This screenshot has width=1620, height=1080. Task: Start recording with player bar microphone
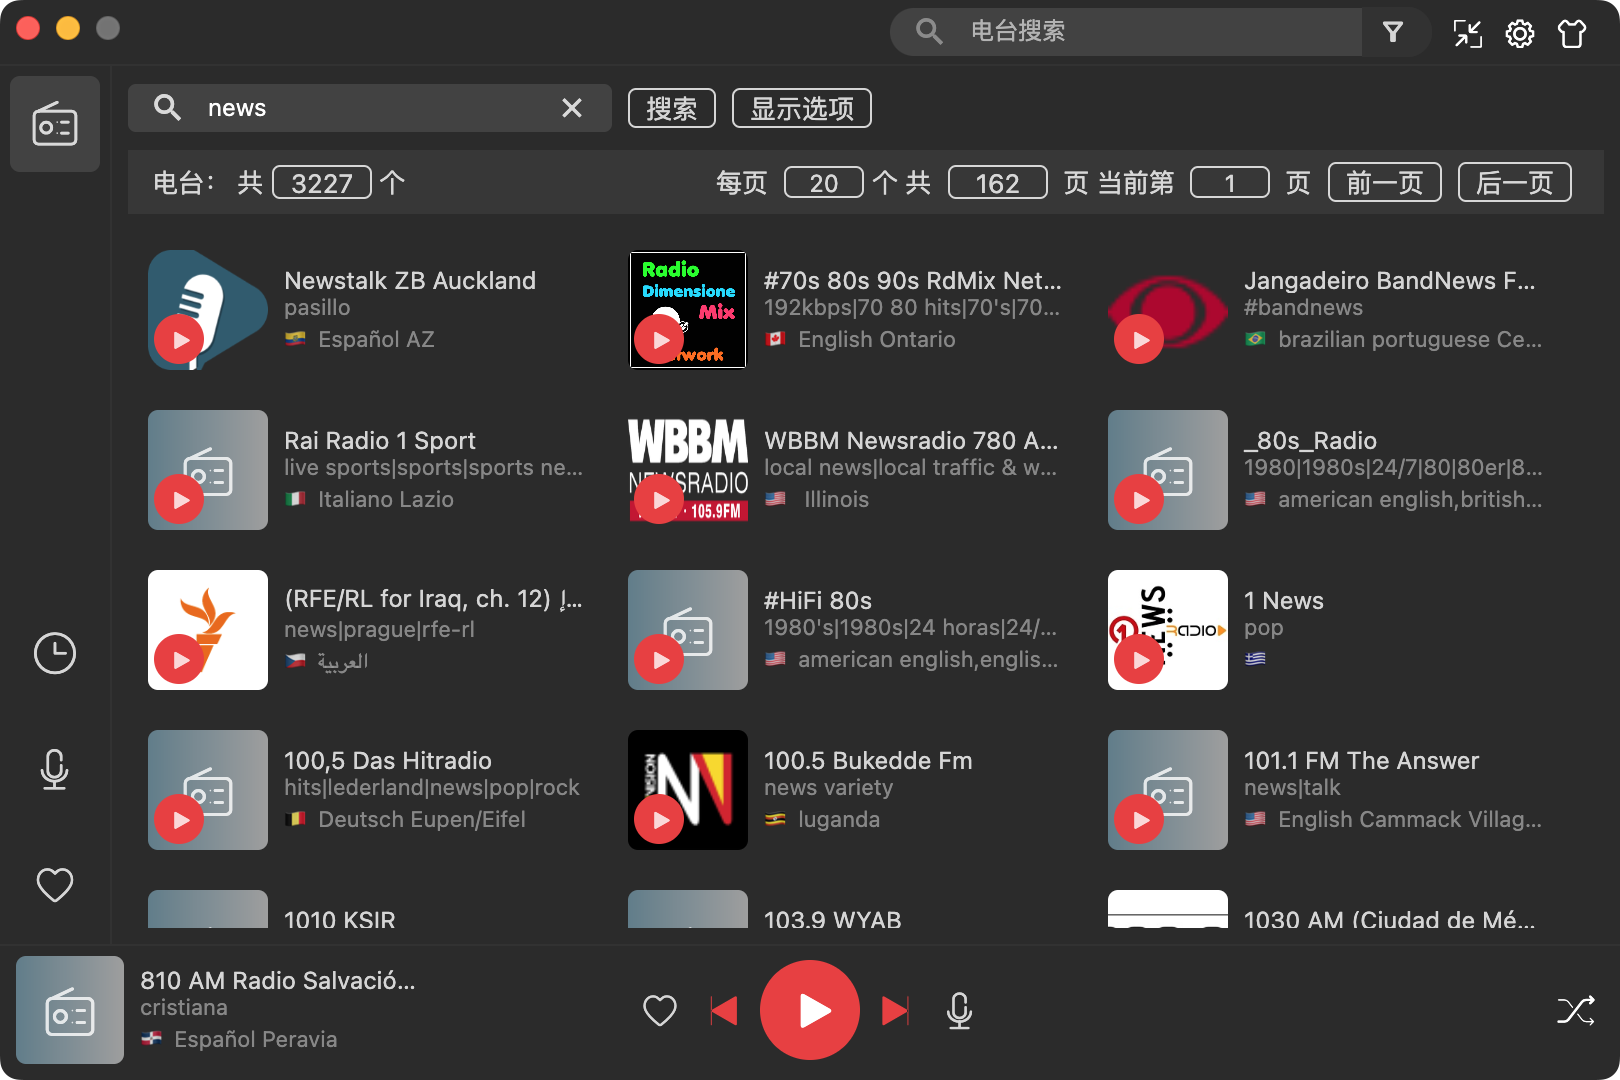pyautogui.click(x=959, y=1010)
